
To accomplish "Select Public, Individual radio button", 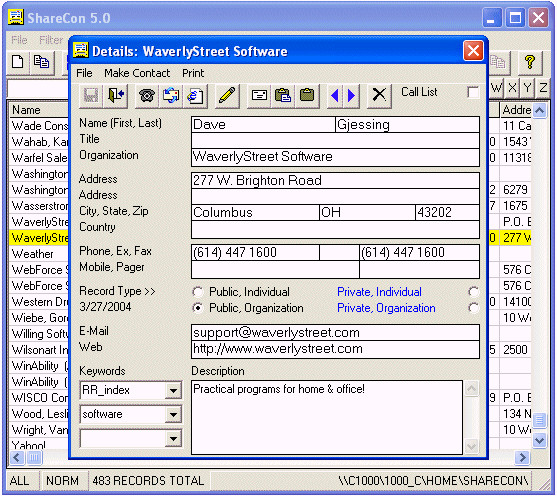I will pyautogui.click(x=198, y=292).
